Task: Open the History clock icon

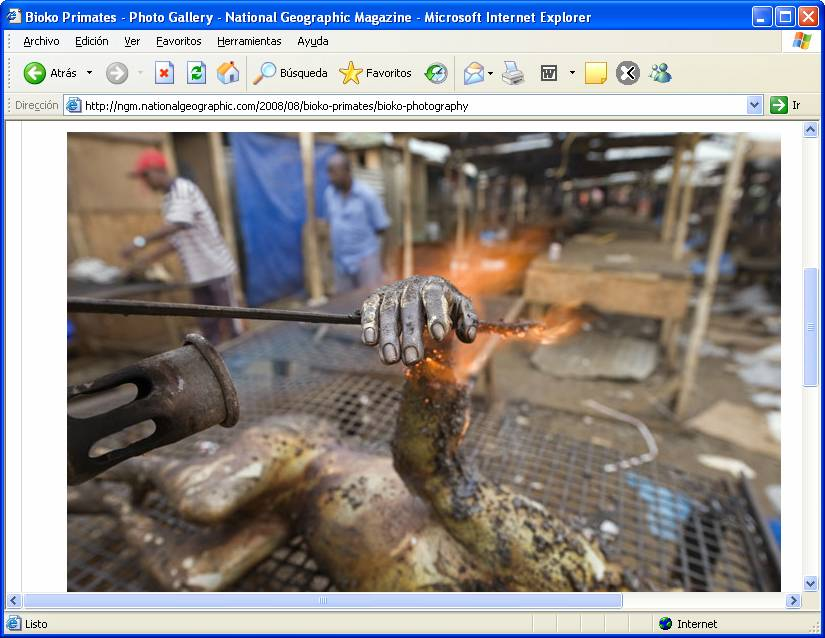Action: [x=436, y=73]
